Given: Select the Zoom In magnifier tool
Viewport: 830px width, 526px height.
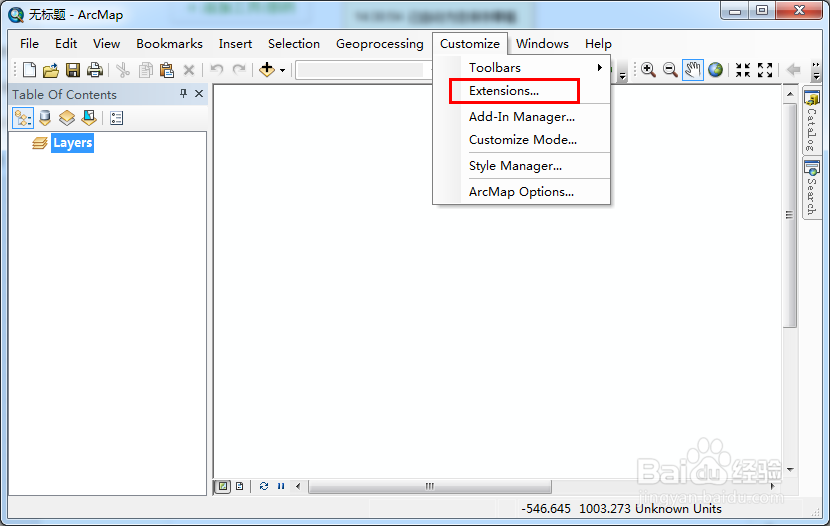Looking at the screenshot, I should [648, 70].
